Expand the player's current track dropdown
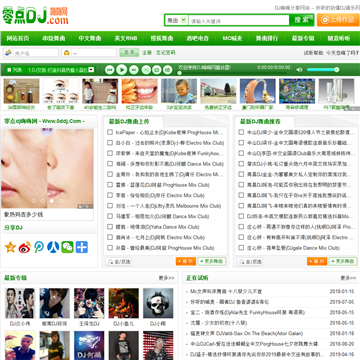 tap(91, 70)
